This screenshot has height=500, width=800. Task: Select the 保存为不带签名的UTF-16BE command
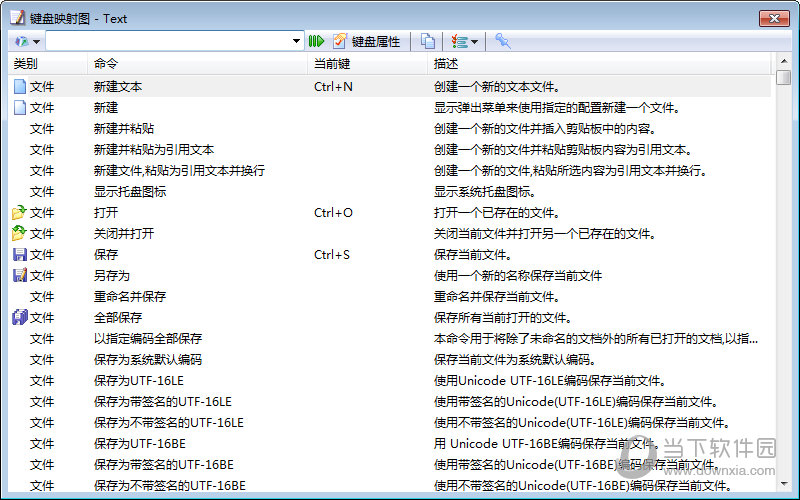pyautogui.click(x=169, y=485)
